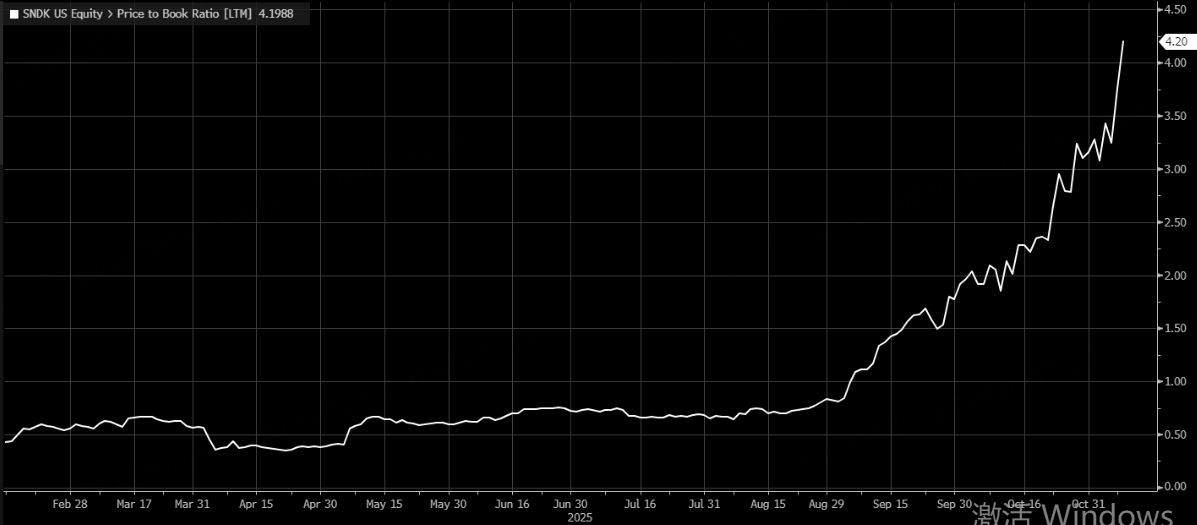Click the 4.1988 value in the legend
The height and width of the screenshot is (525, 1197).
(x=275, y=15)
